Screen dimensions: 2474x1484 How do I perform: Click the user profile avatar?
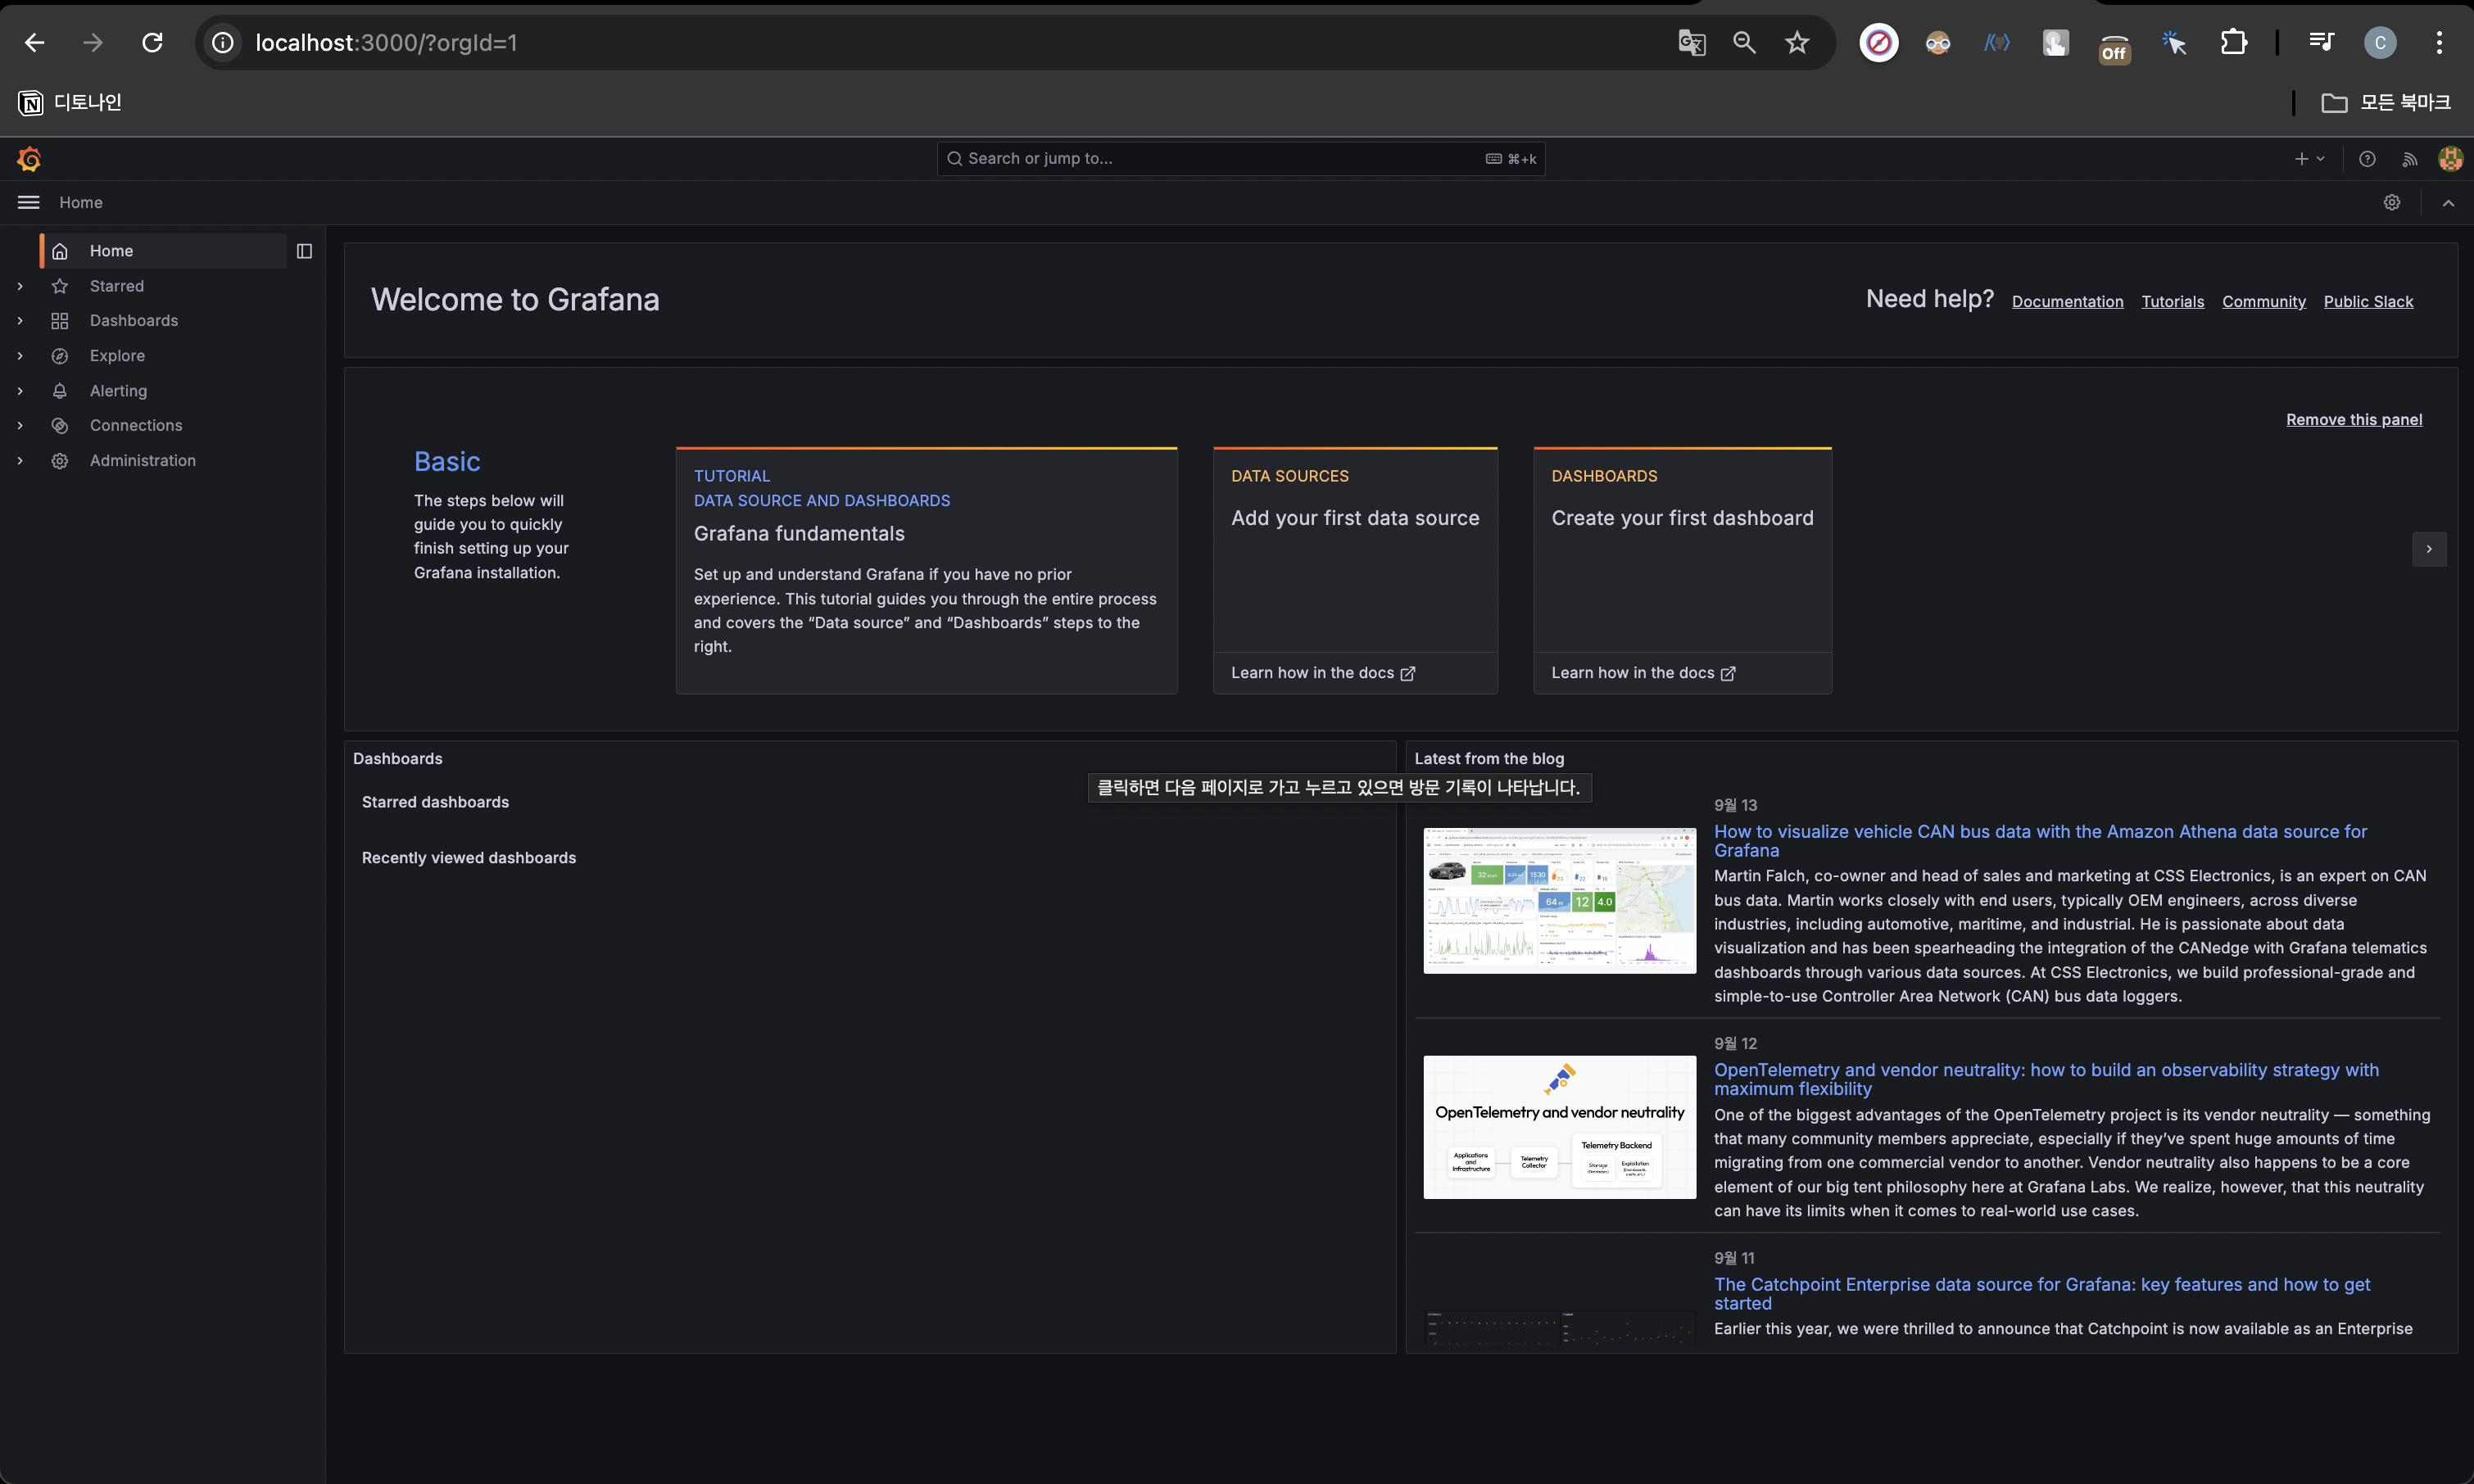(x=2450, y=159)
